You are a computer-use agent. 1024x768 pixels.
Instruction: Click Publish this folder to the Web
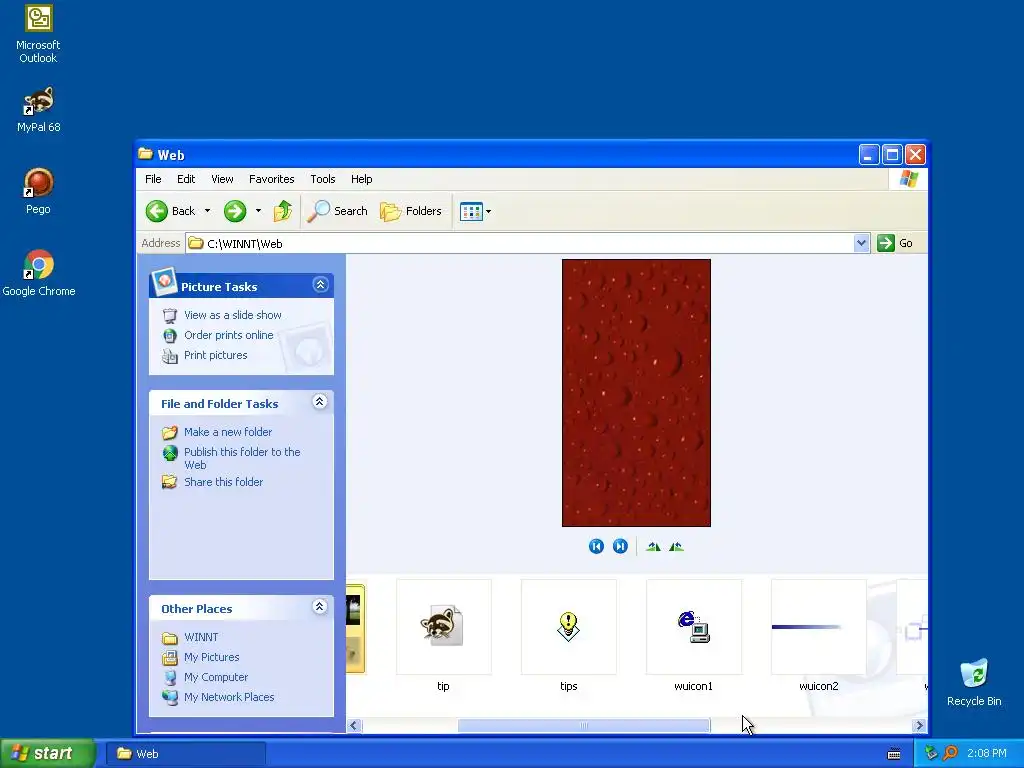coord(242,458)
